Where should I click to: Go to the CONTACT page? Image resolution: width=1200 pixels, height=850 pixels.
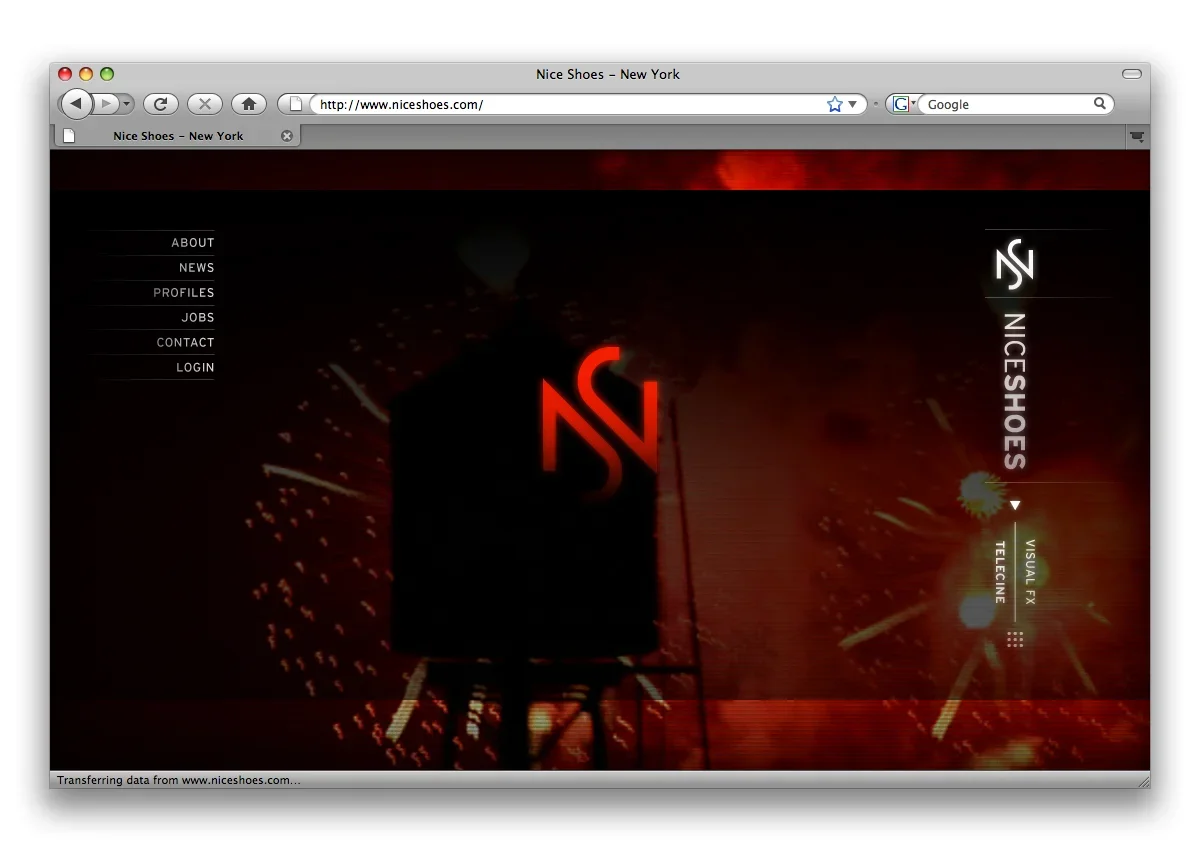tap(185, 342)
